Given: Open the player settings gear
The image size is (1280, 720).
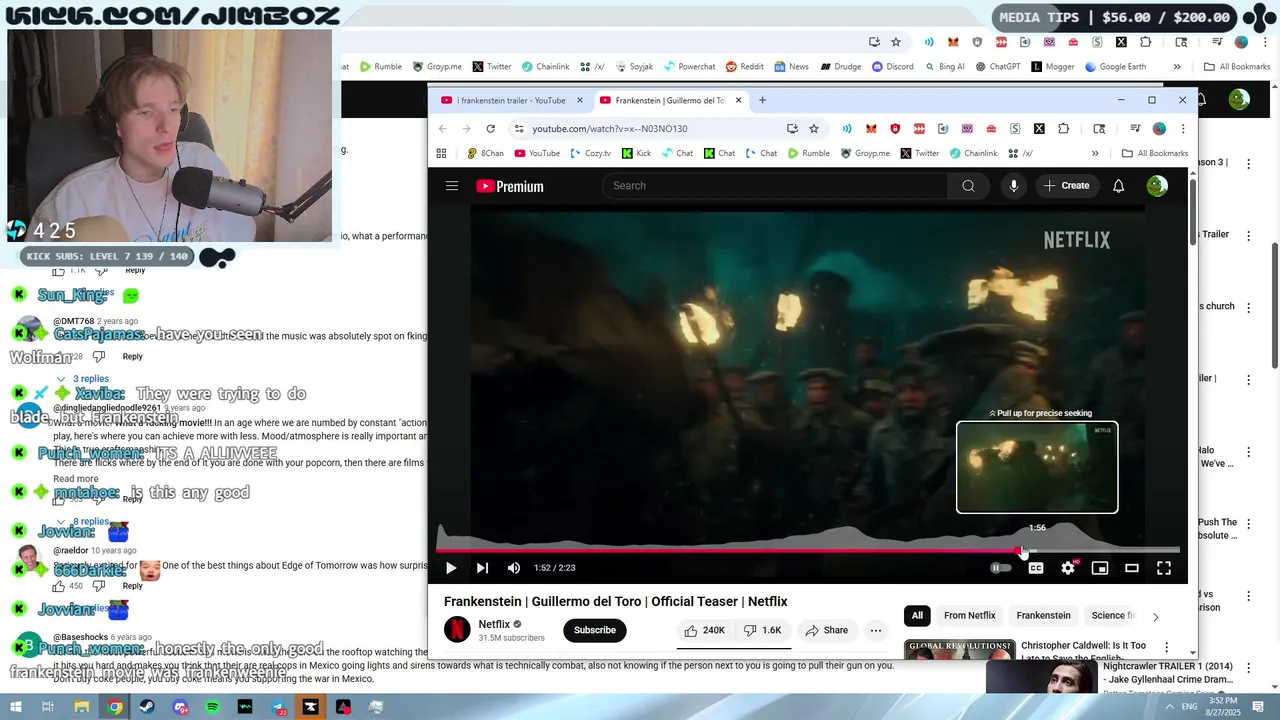Looking at the screenshot, I should point(1068,568).
